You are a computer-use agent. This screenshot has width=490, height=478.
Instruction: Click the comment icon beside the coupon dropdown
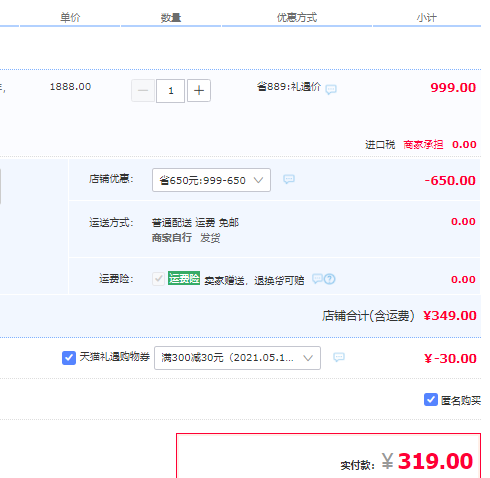tap(339, 357)
